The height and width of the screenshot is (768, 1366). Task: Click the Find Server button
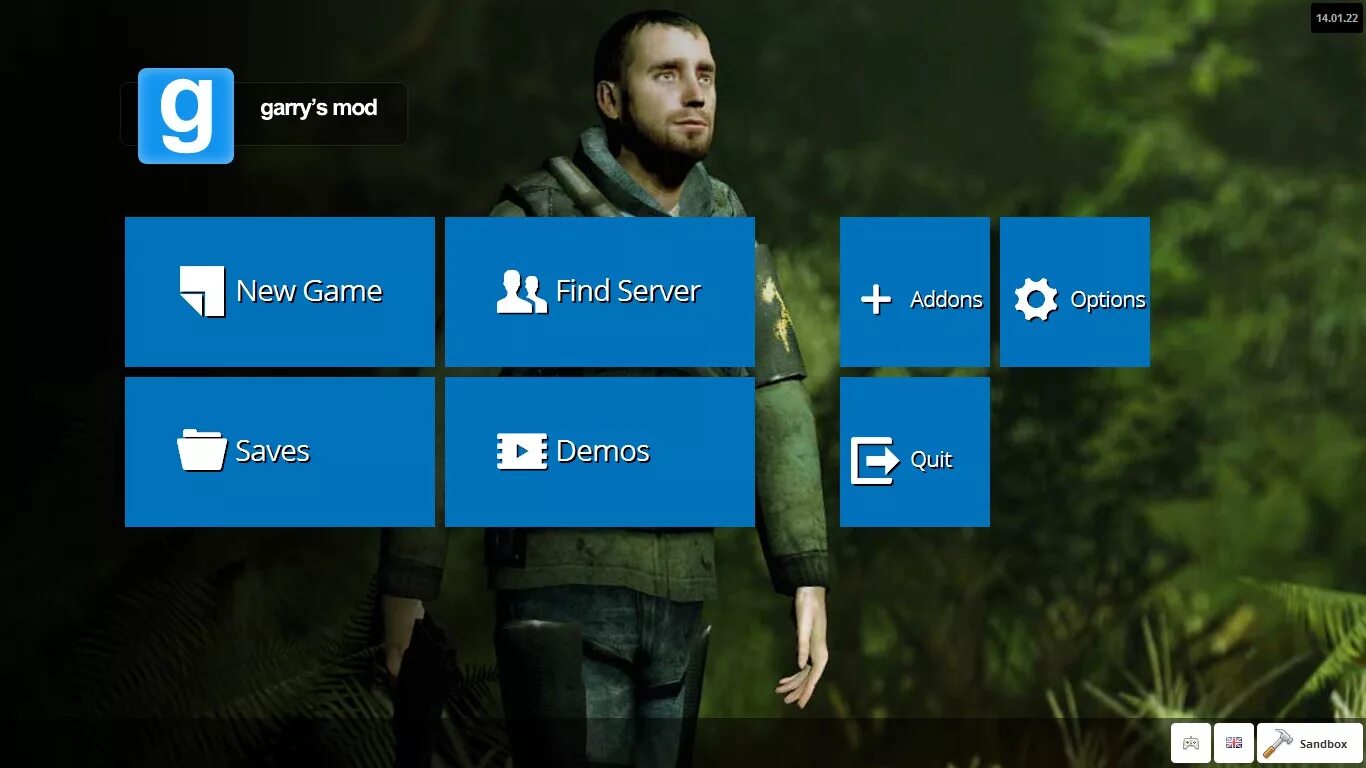pyautogui.click(x=599, y=291)
